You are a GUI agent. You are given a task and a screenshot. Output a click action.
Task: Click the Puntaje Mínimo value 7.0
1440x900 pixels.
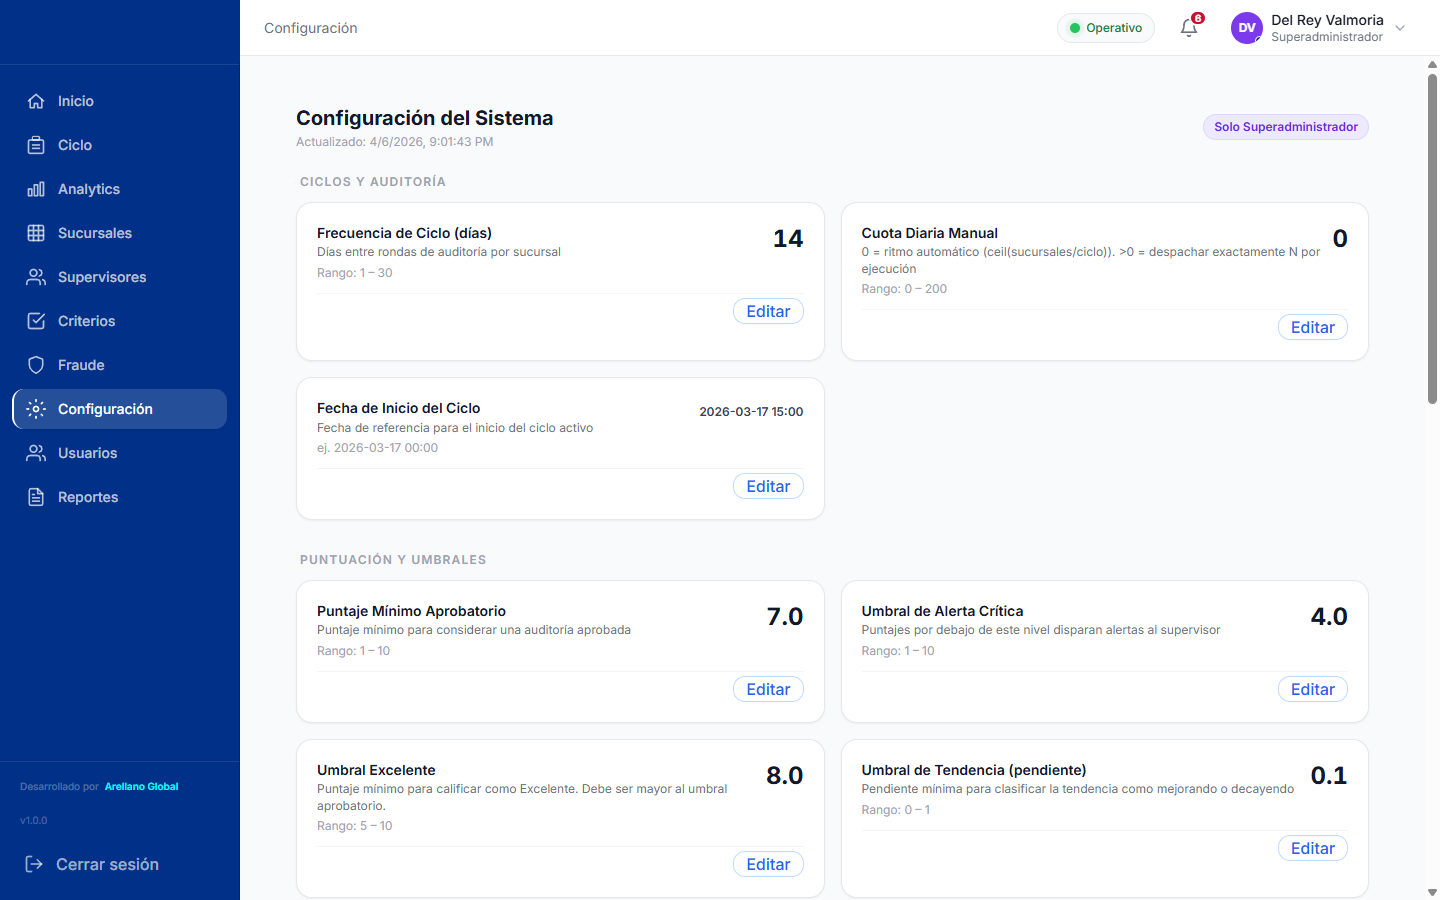(x=785, y=616)
